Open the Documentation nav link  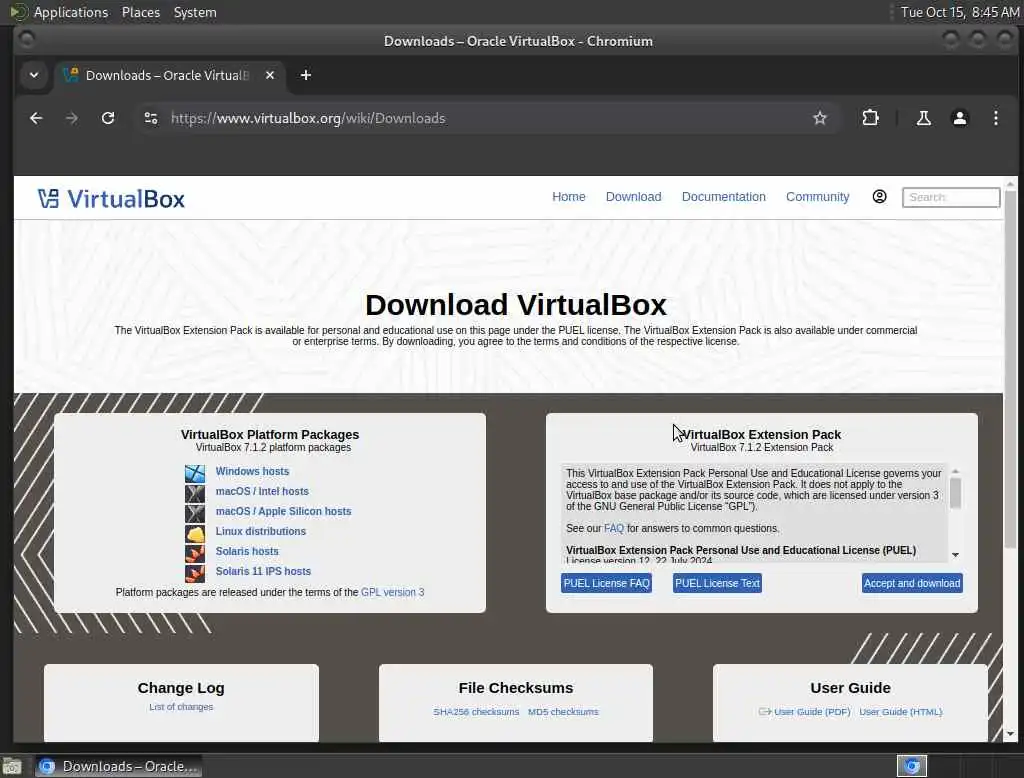(723, 197)
